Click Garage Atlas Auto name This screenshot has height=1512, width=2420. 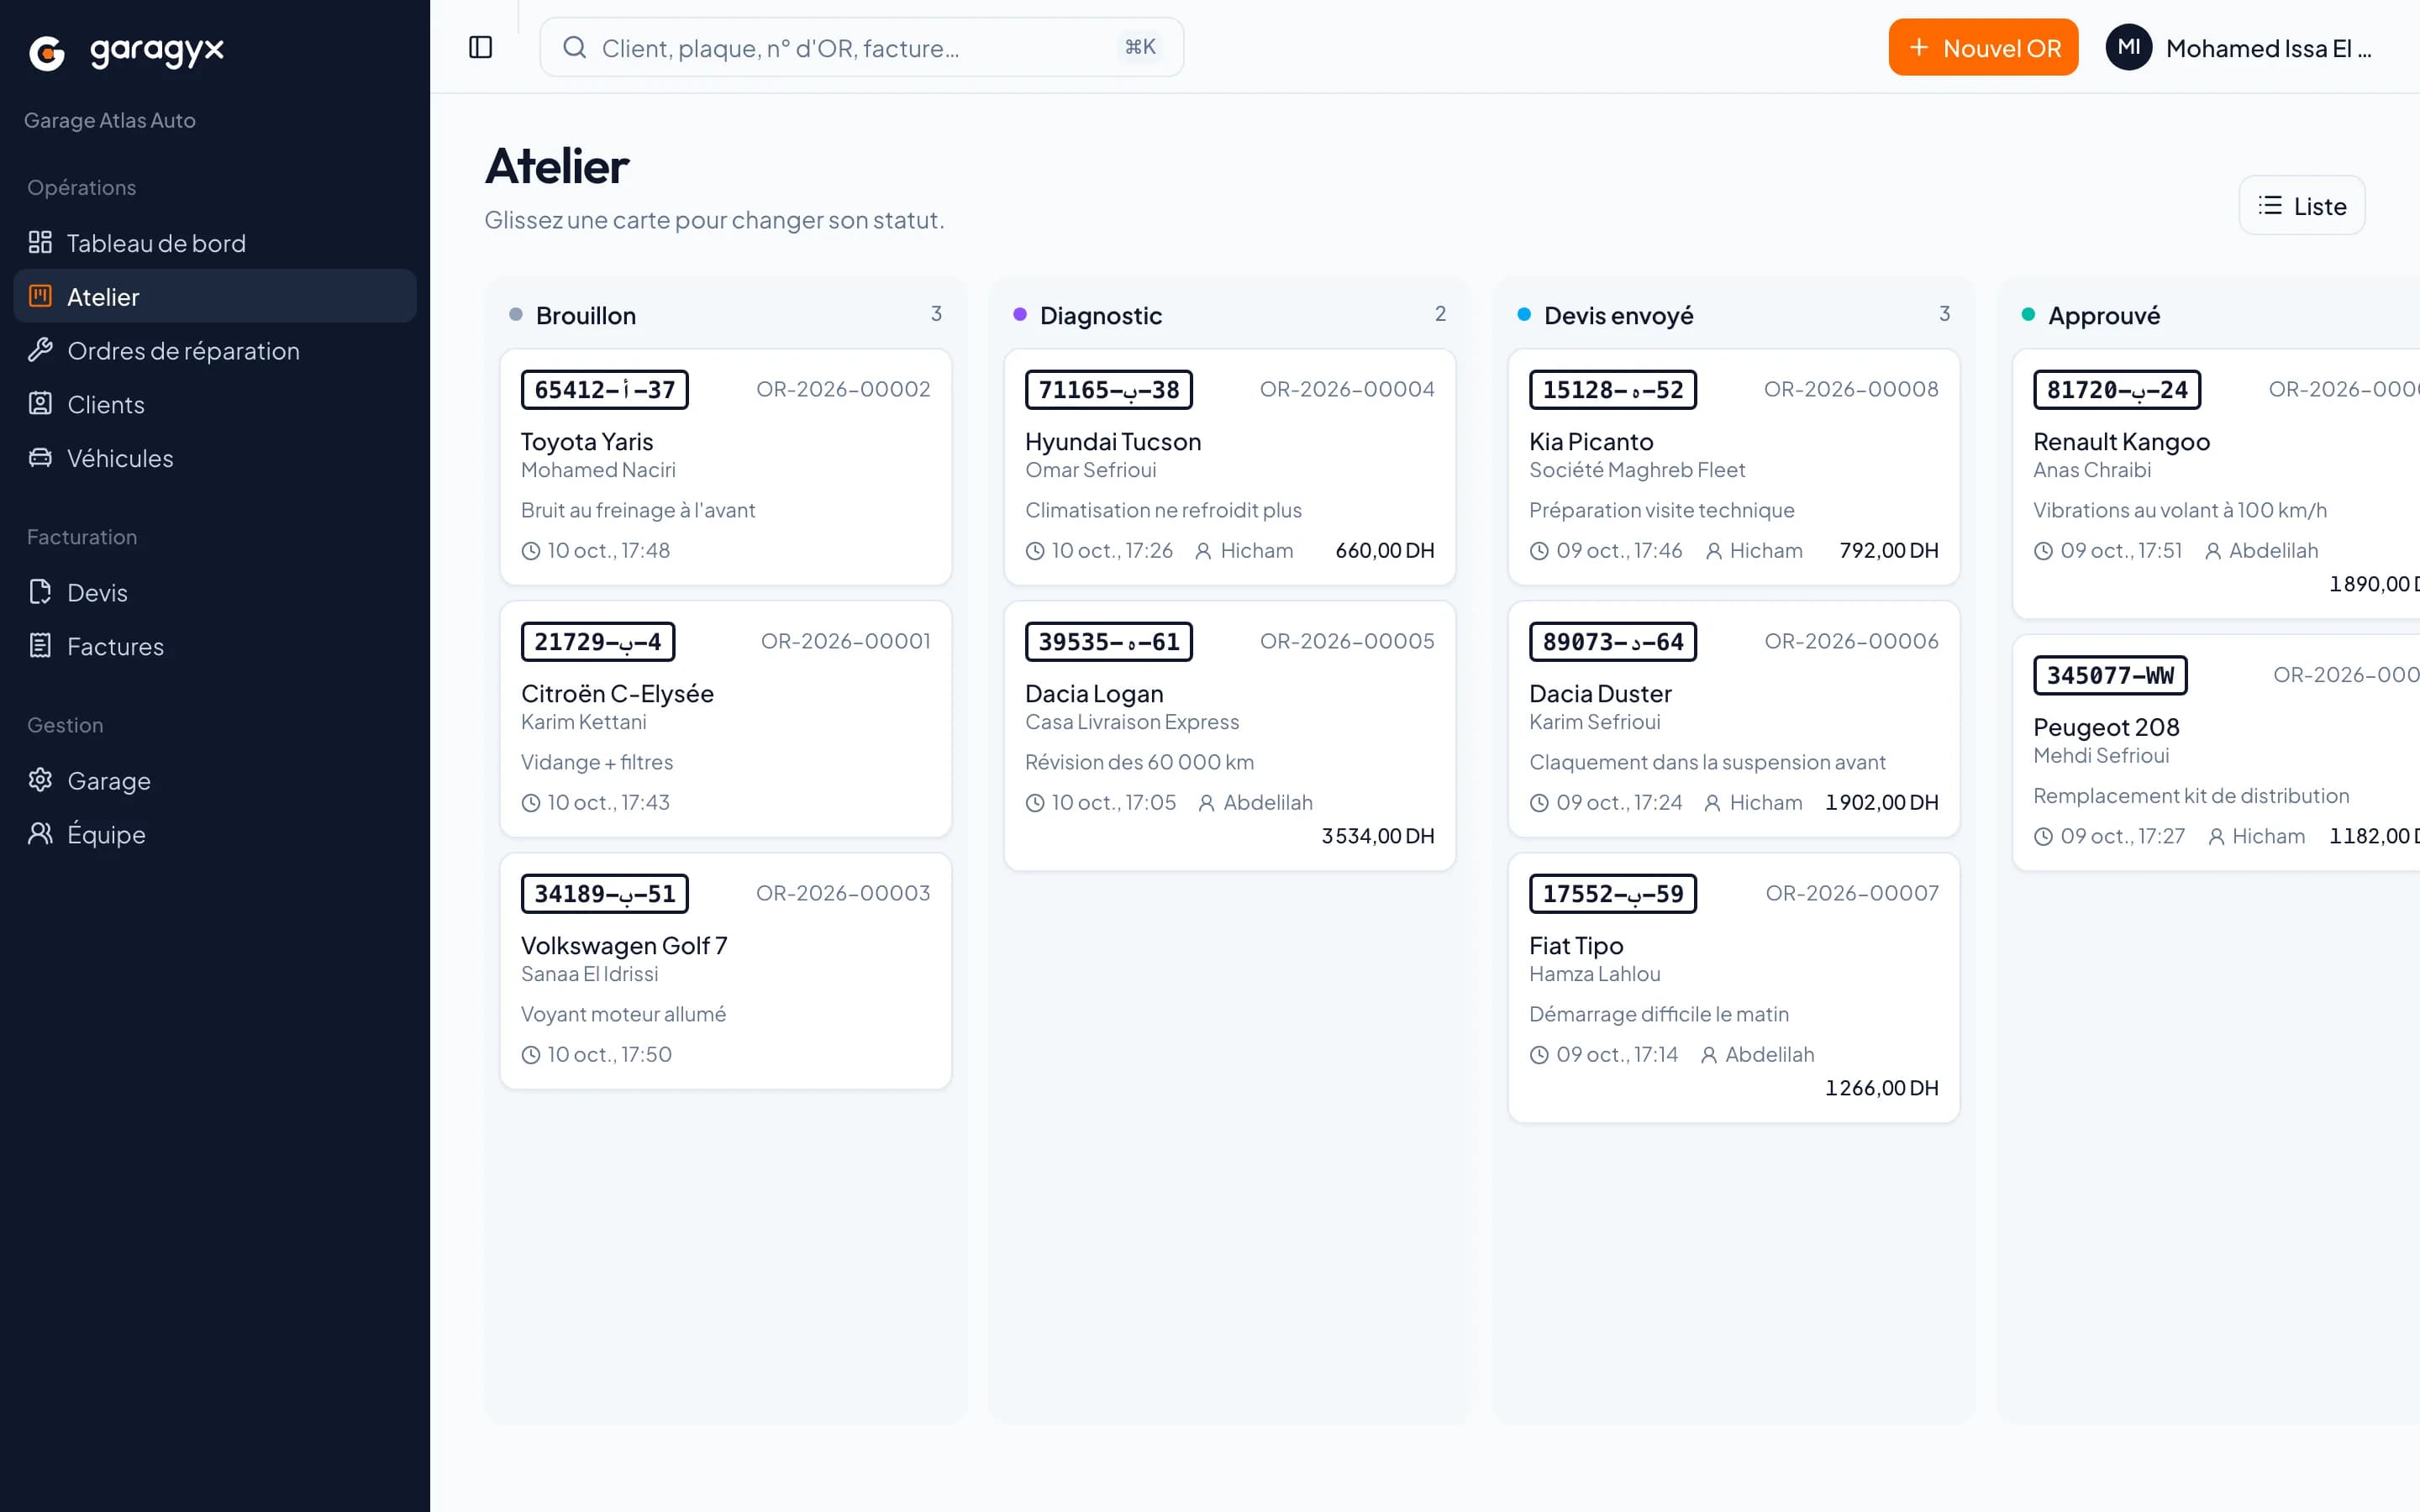click(x=110, y=120)
